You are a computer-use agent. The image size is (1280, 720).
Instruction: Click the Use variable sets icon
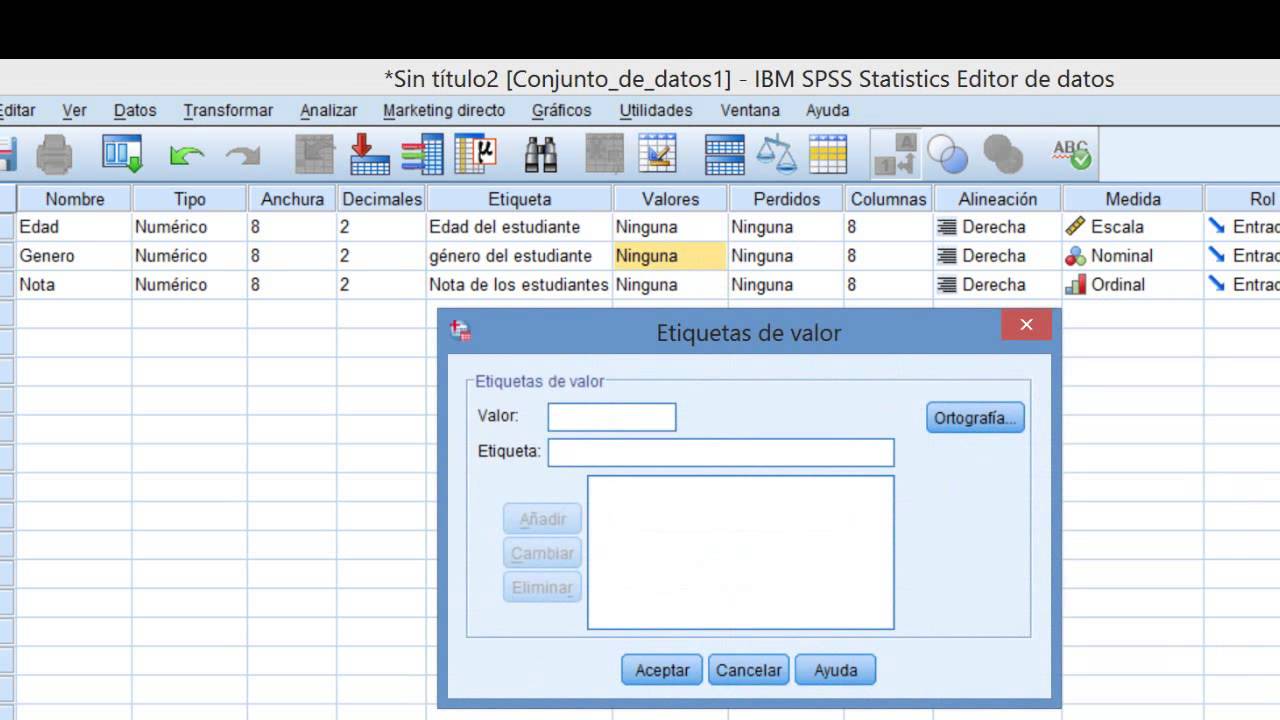(947, 155)
